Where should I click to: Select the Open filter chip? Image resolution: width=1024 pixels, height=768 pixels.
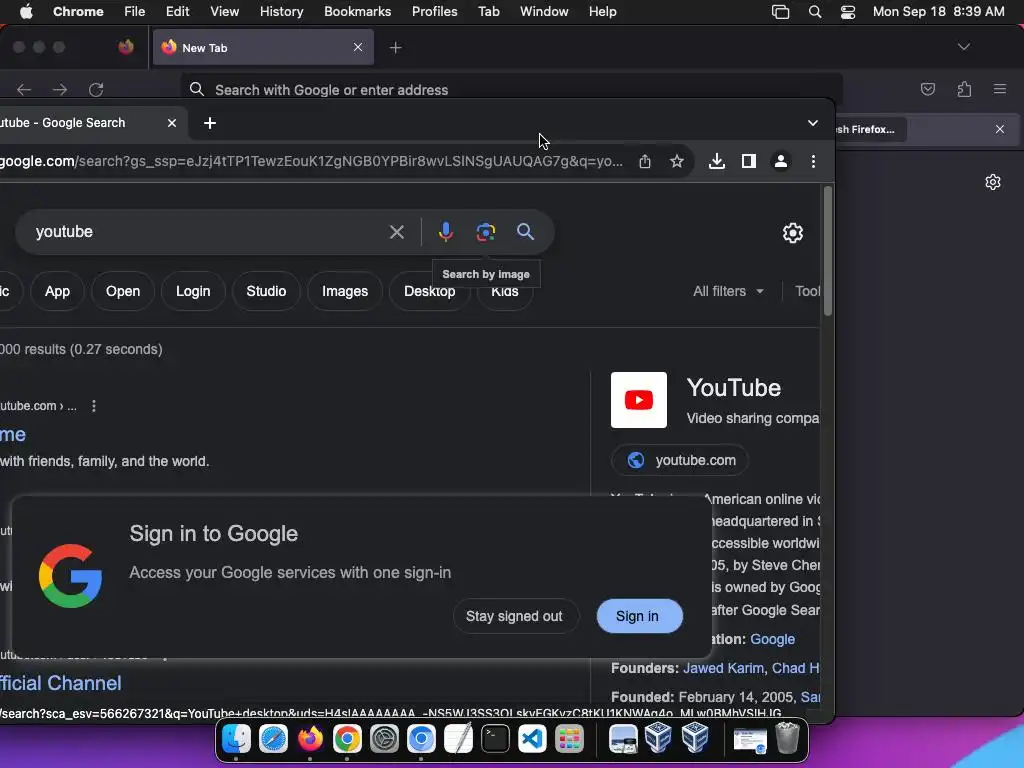click(x=123, y=291)
